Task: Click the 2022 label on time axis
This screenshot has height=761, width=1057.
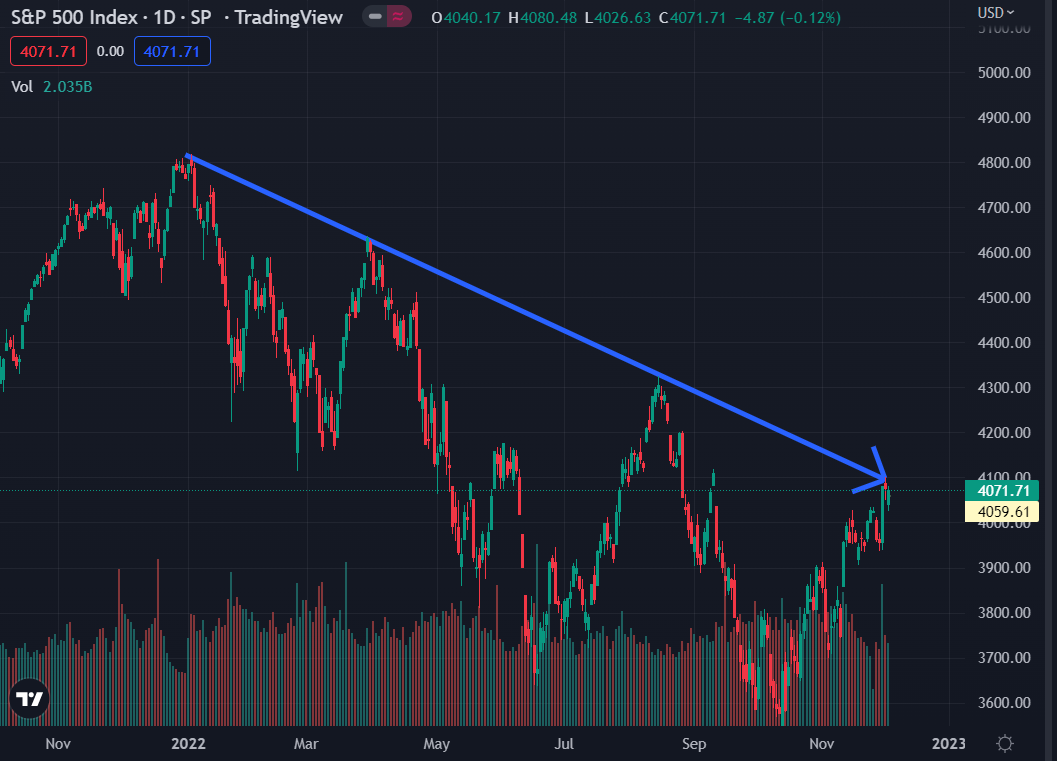Action: pos(188,743)
